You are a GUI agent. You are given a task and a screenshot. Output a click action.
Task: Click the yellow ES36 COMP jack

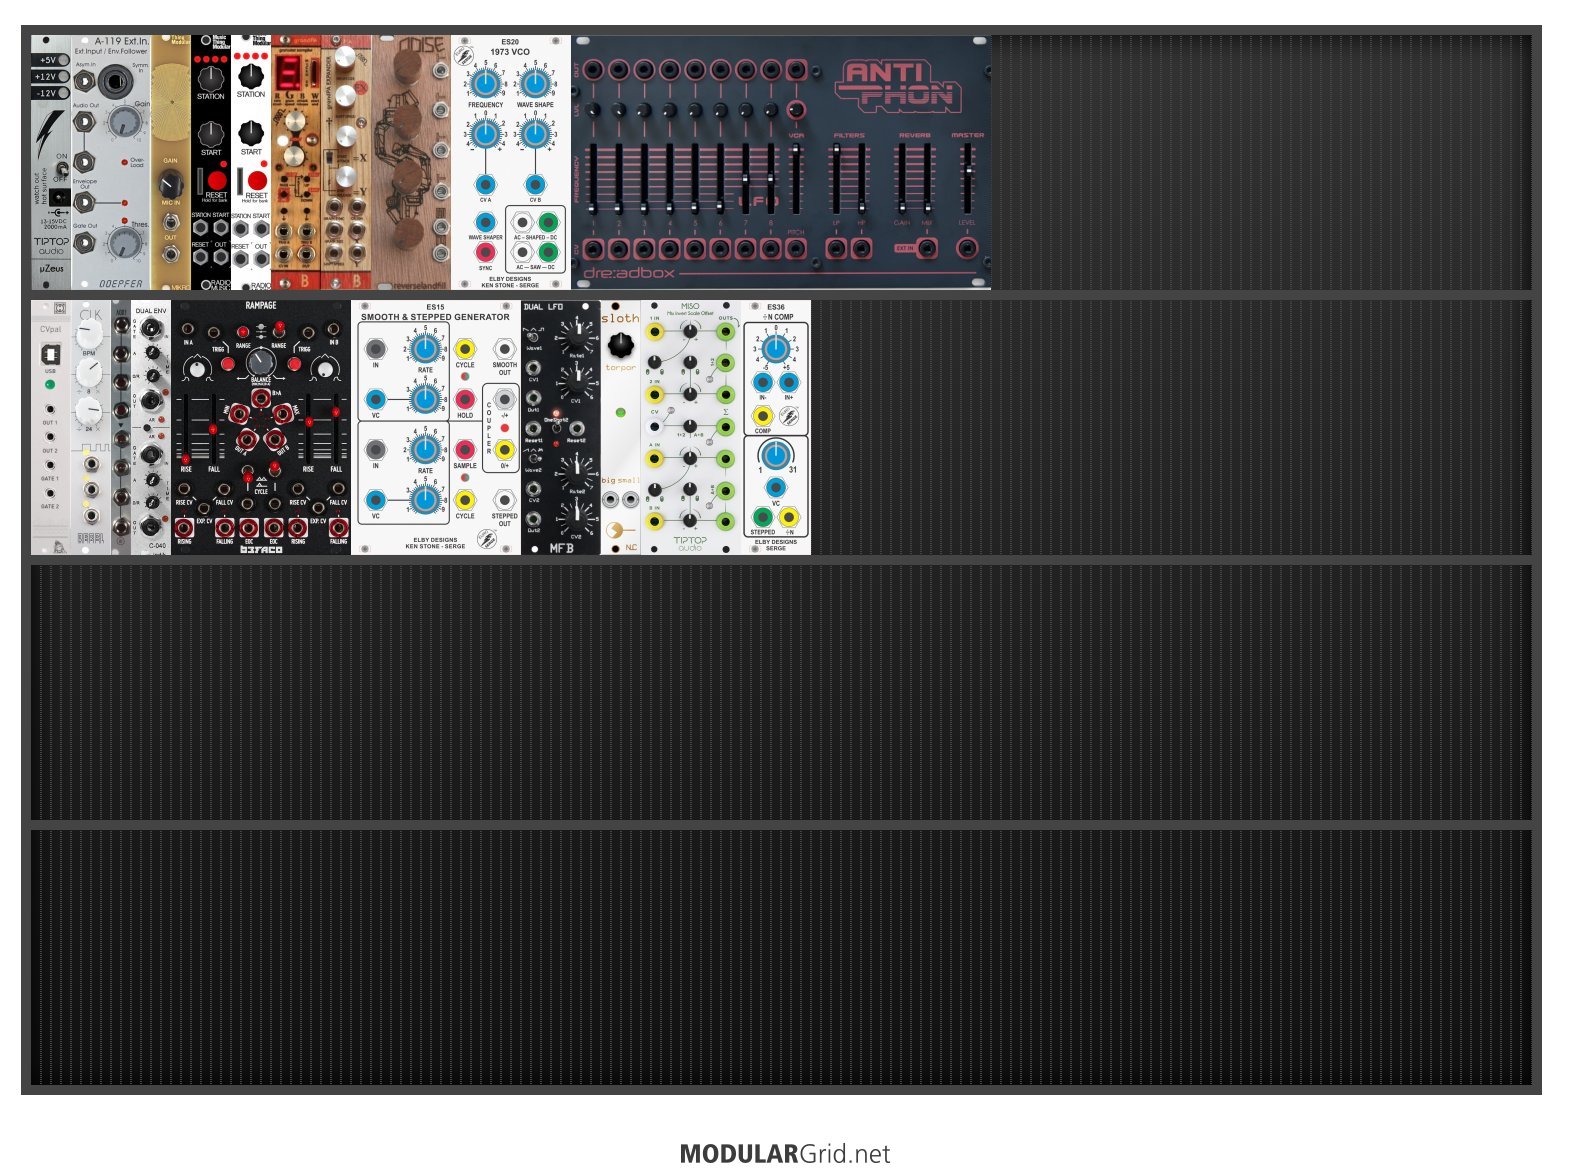click(763, 416)
